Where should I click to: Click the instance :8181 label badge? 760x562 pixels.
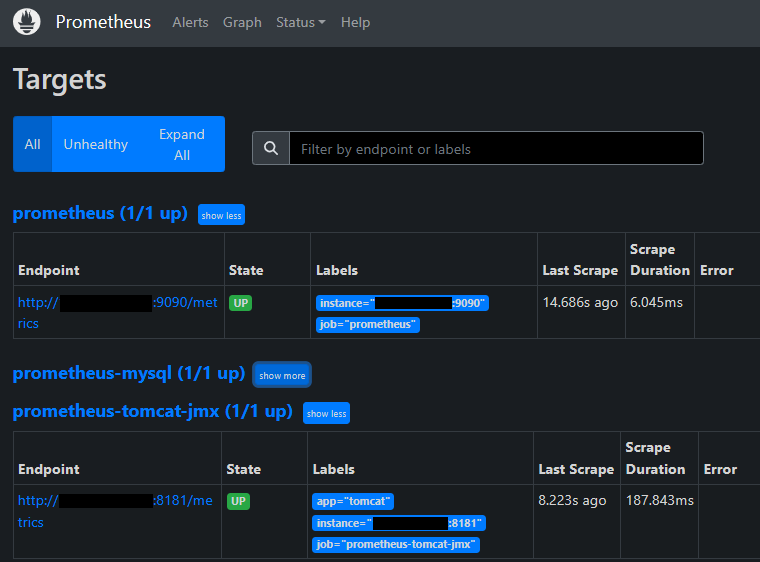click(x=399, y=523)
